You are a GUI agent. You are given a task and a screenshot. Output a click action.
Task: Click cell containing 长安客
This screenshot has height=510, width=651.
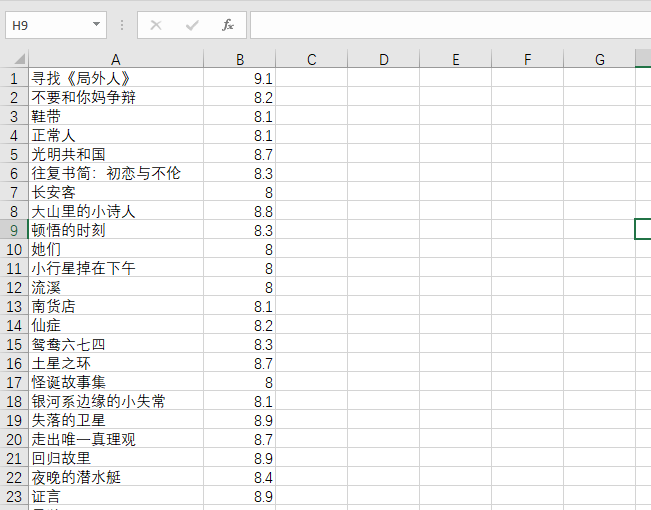coord(116,192)
